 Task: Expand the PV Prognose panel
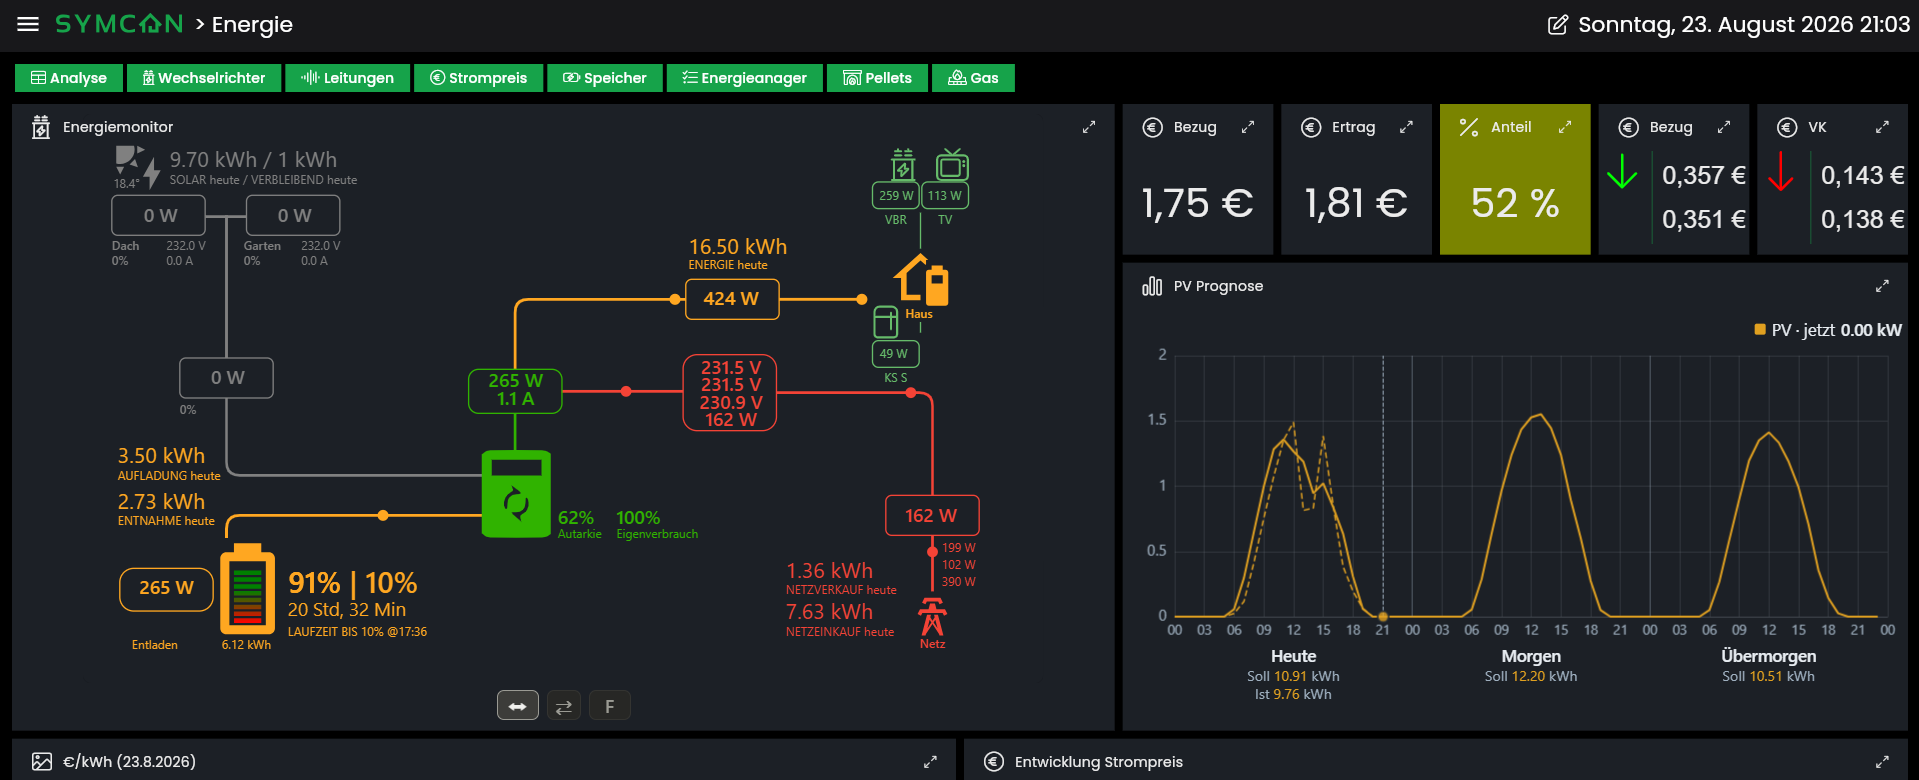coord(1882,286)
